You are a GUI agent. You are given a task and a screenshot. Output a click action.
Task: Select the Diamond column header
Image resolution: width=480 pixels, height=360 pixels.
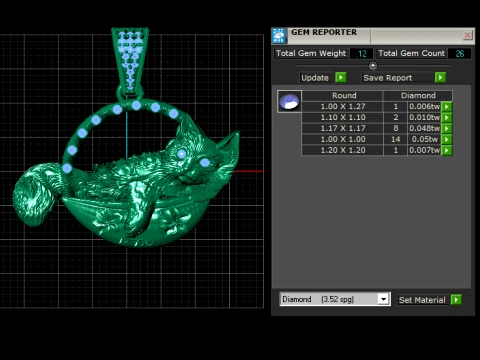[418, 96]
